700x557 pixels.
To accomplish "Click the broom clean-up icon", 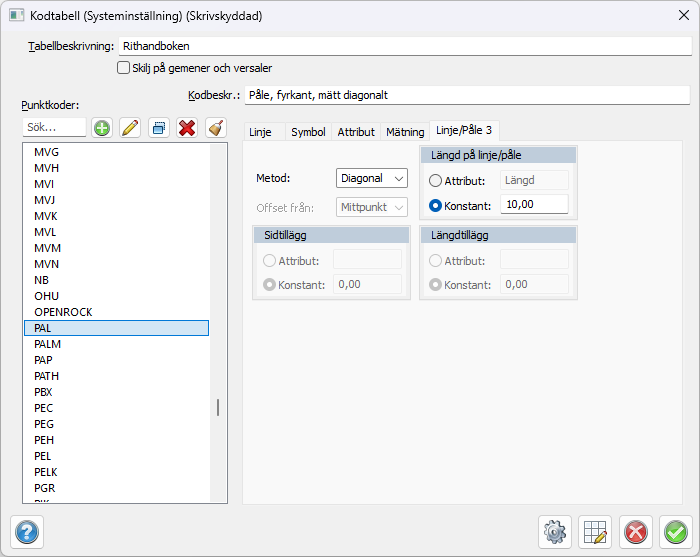I will tap(215, 128).
